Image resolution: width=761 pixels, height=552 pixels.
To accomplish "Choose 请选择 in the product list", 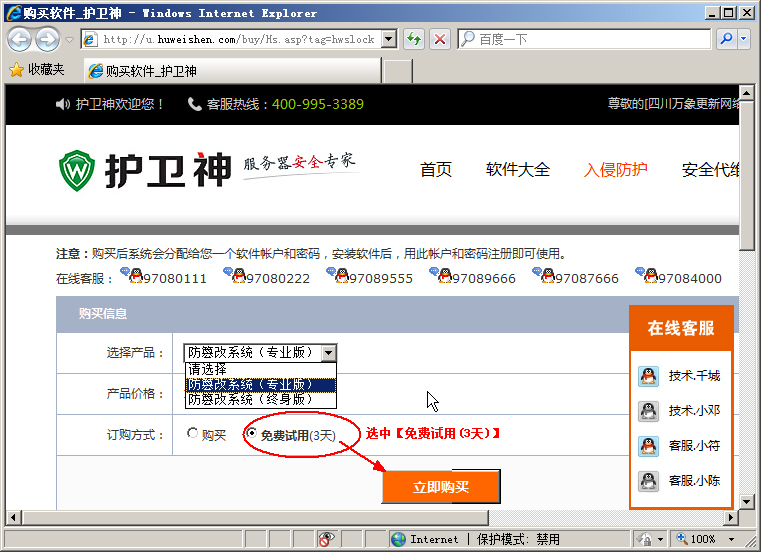I will pos(261,369).
